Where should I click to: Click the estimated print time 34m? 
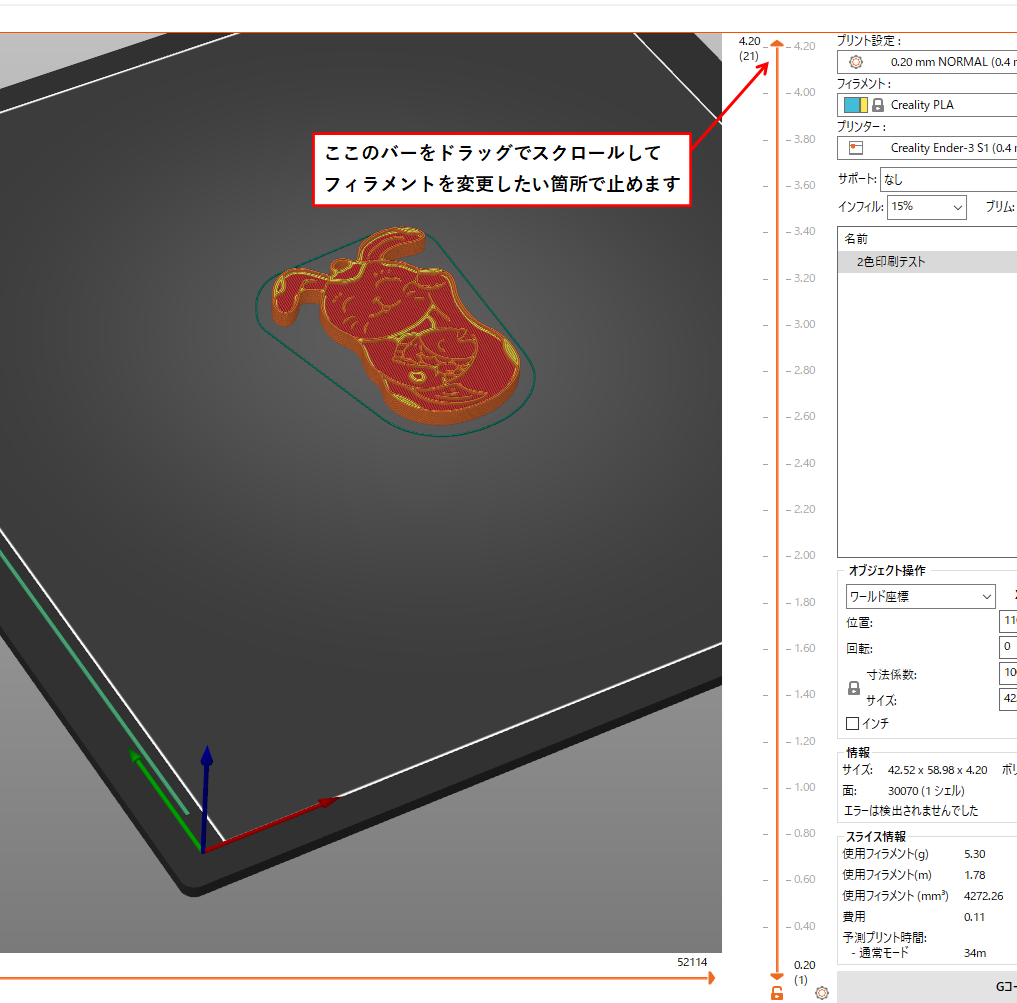pyautogui.click(x=975, y=953)
